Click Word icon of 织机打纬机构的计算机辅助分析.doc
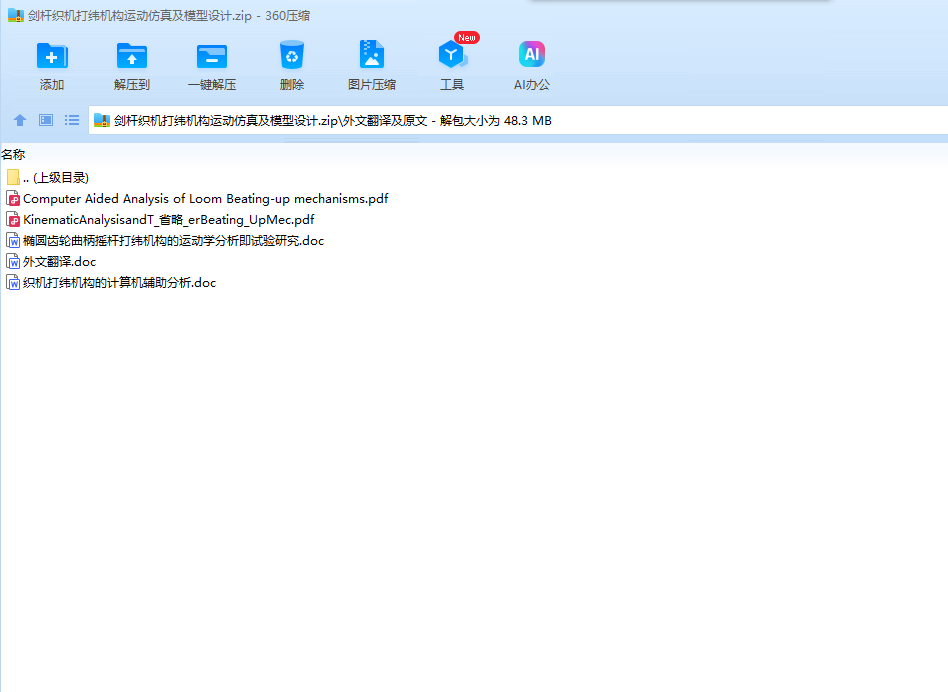 point(13,283)
